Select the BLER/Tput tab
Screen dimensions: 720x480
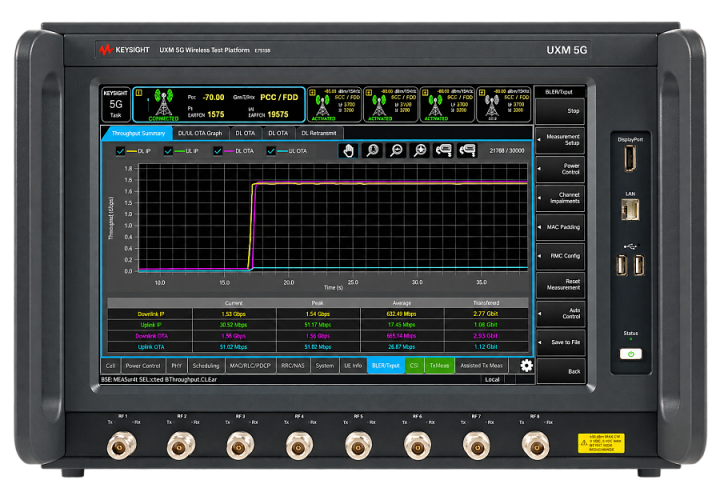pyautogui.click(x=386, y=366)
